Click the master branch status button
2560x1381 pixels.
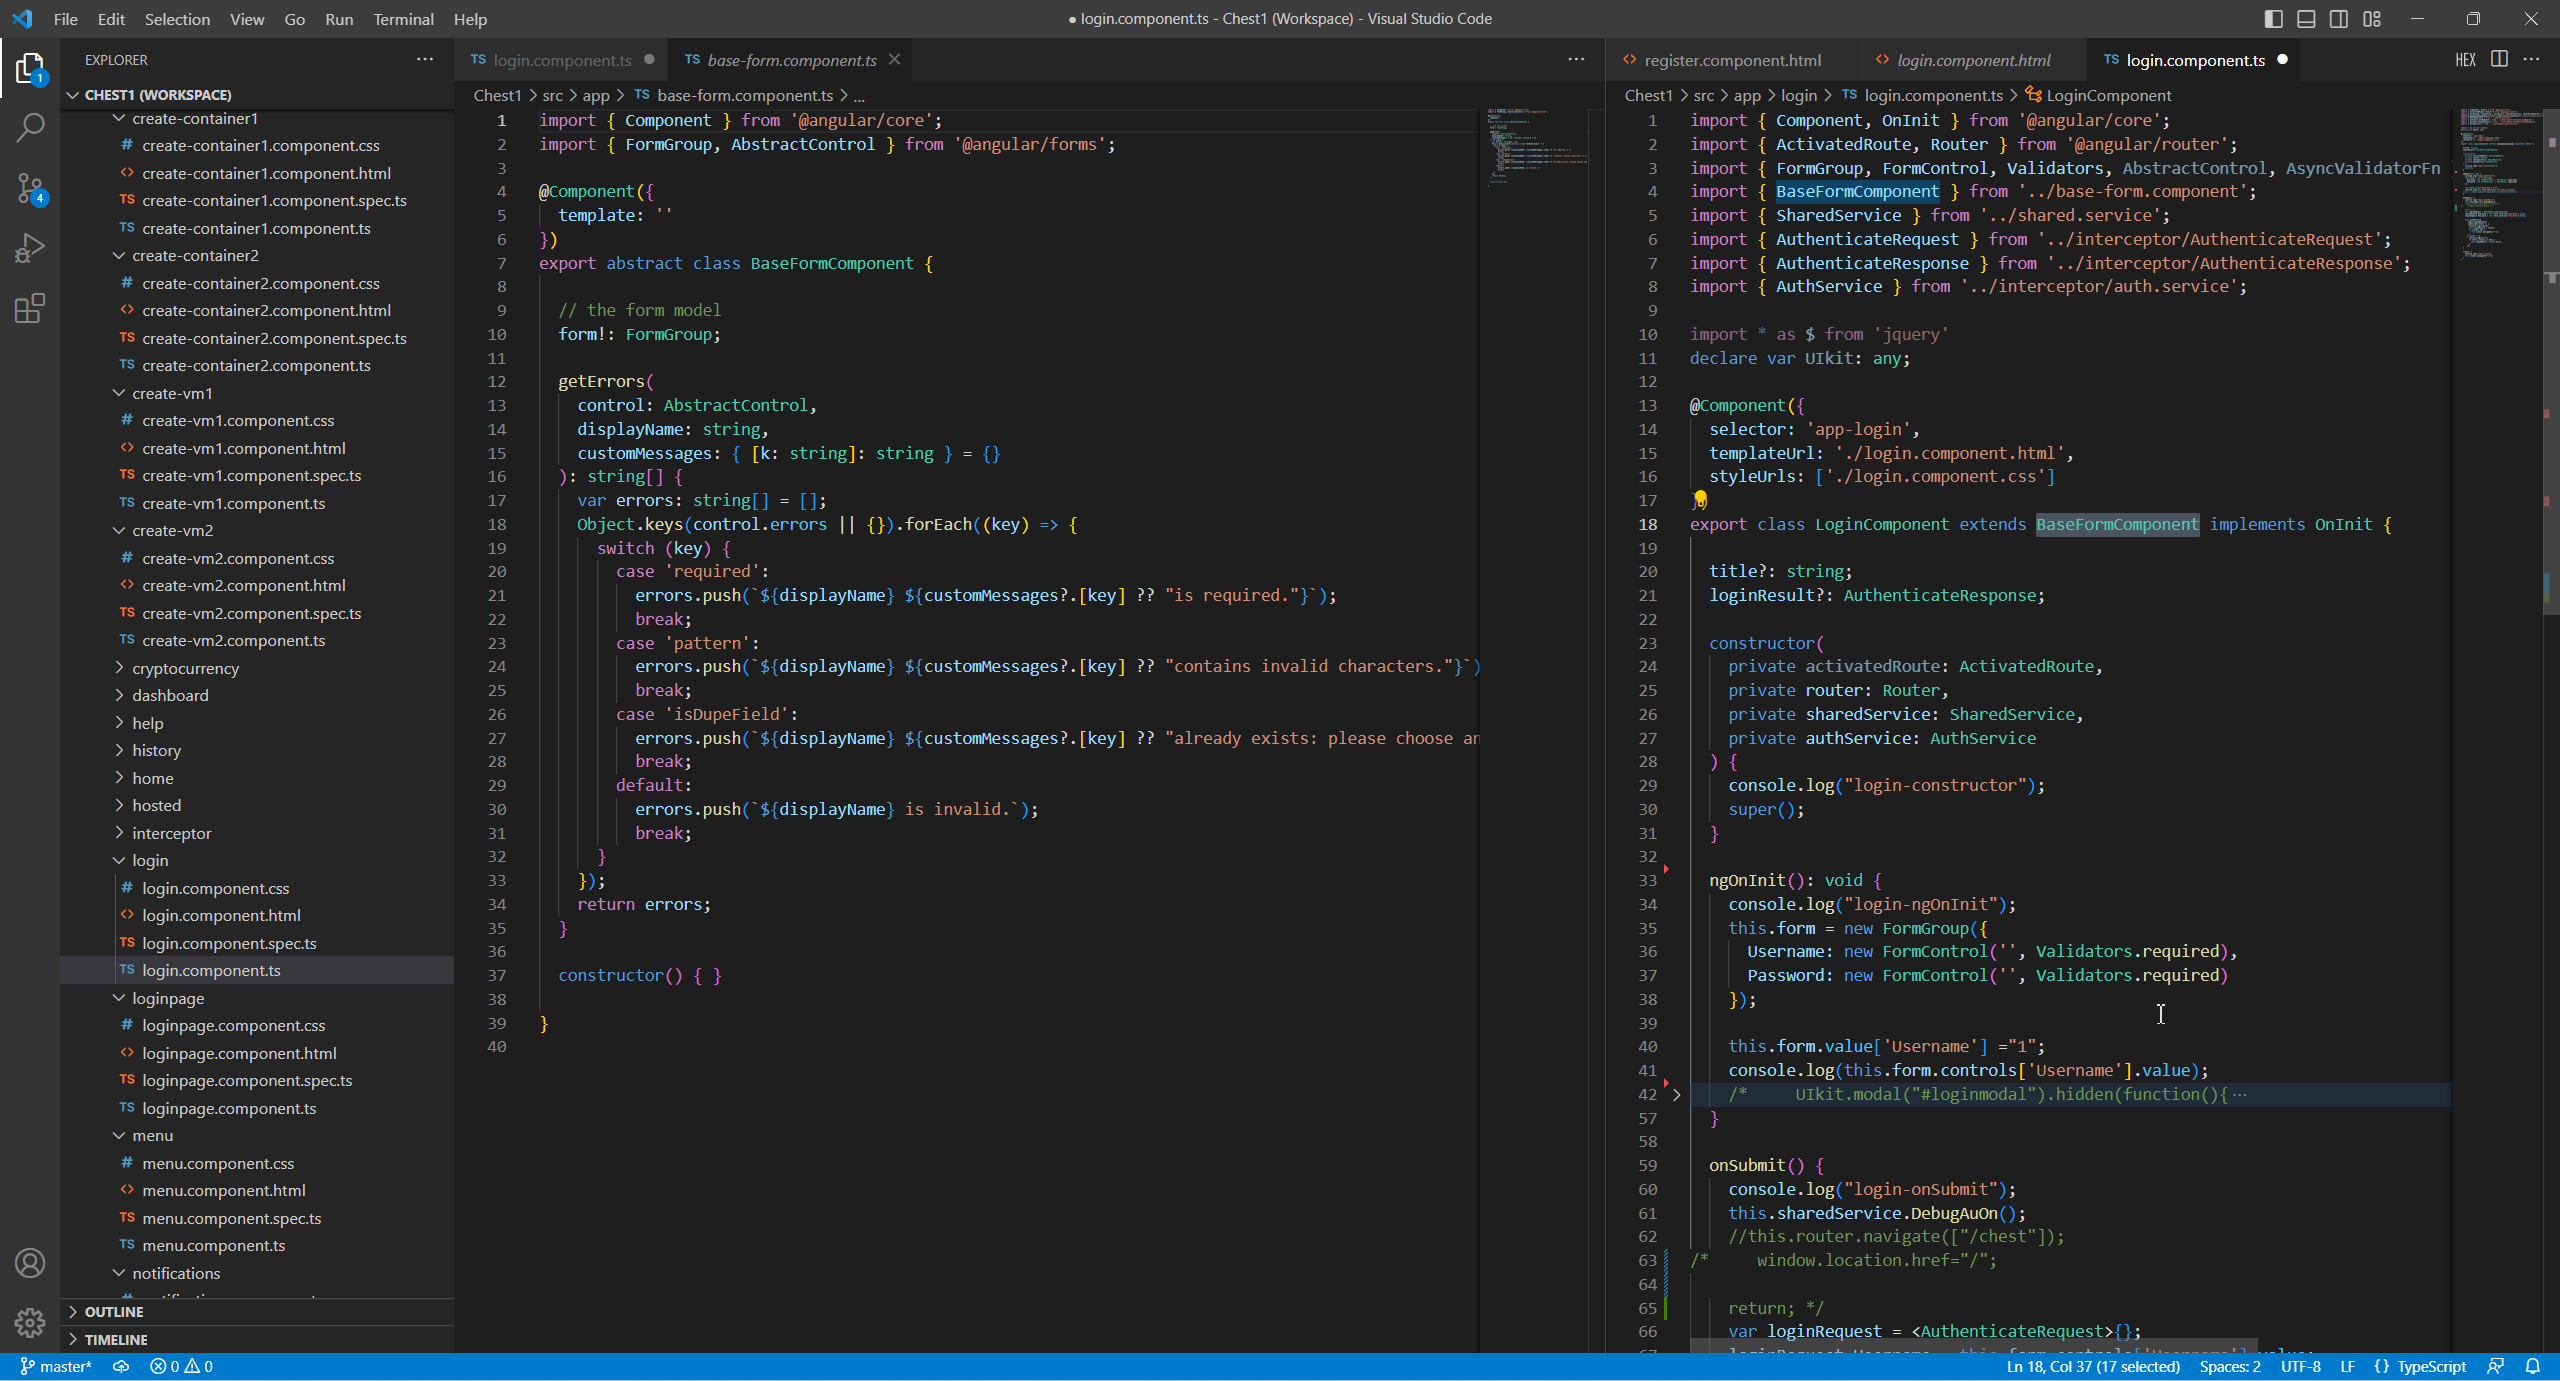tap(56, 1366)
